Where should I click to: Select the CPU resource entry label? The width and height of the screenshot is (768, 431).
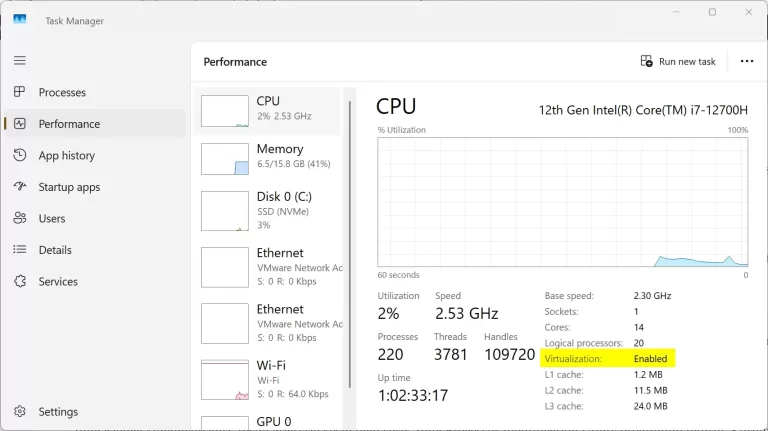pos(268,101)
